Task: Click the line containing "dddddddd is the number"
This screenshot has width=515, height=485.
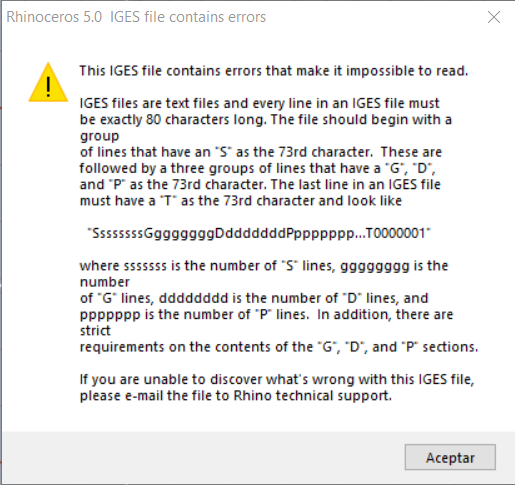Action: click(254, 298)
